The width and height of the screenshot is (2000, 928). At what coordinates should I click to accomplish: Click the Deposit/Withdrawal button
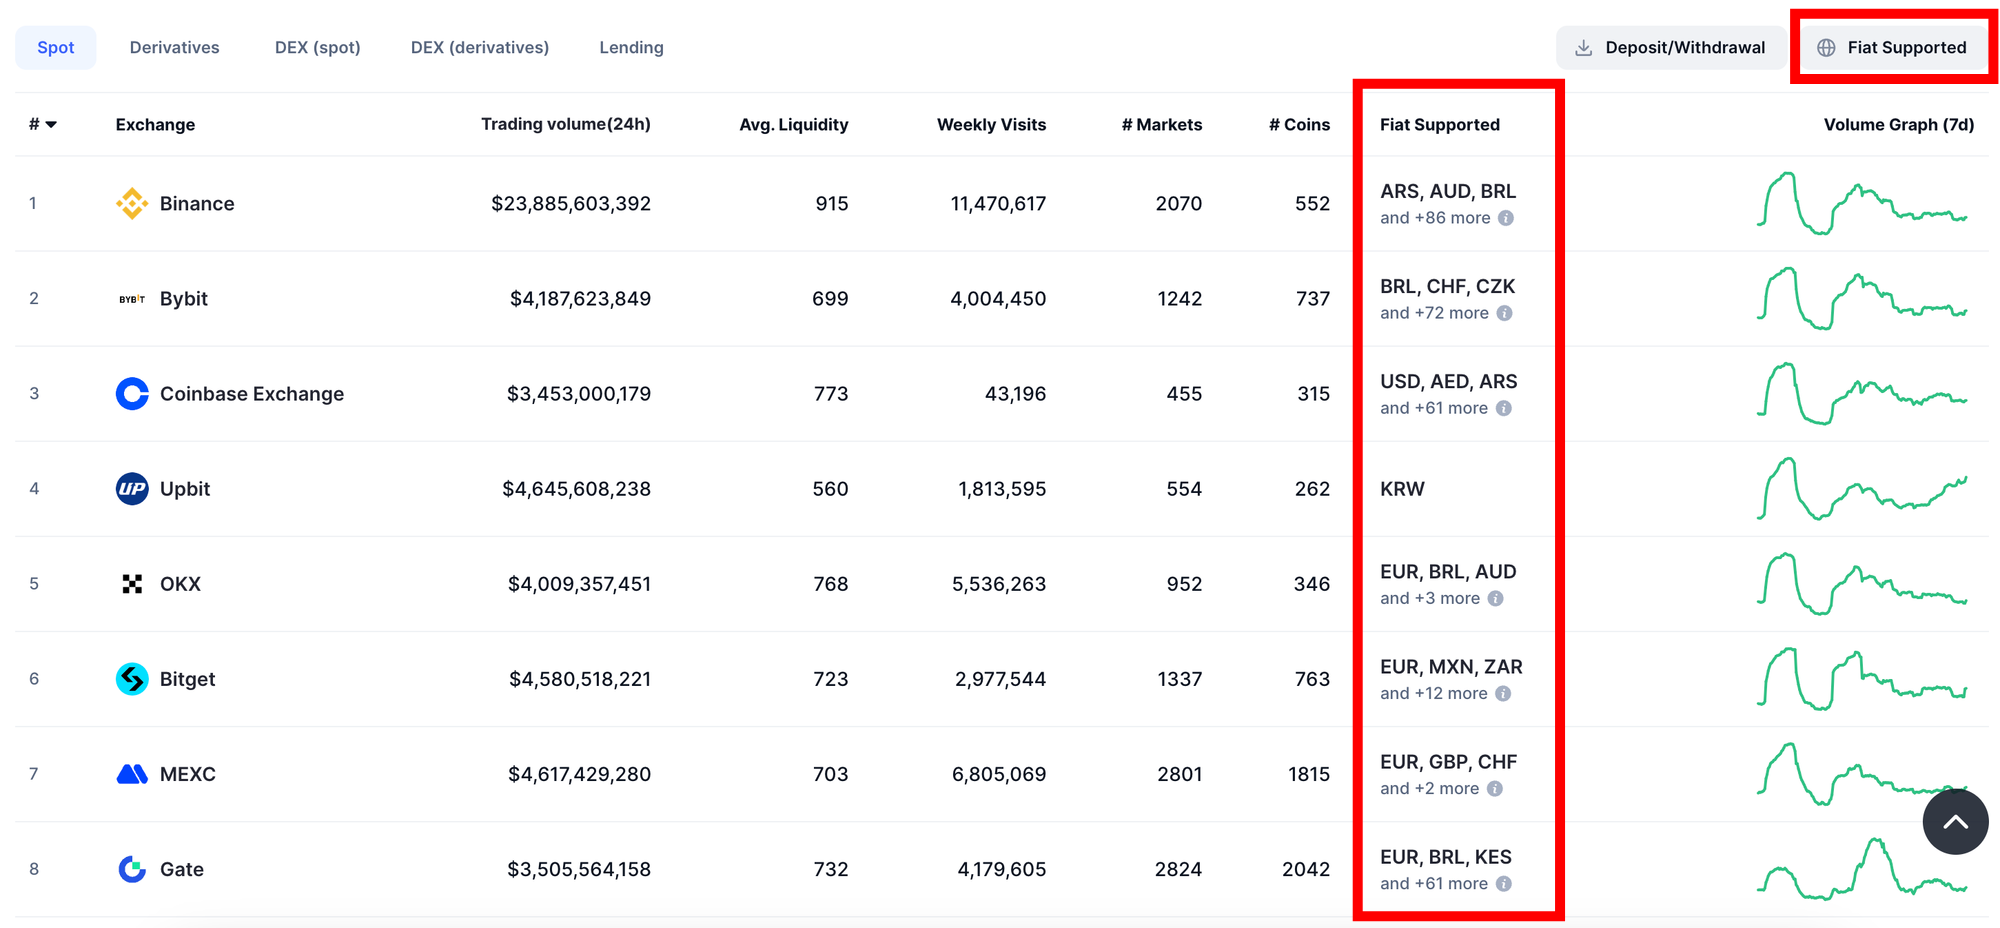[x=1670, y=48]
